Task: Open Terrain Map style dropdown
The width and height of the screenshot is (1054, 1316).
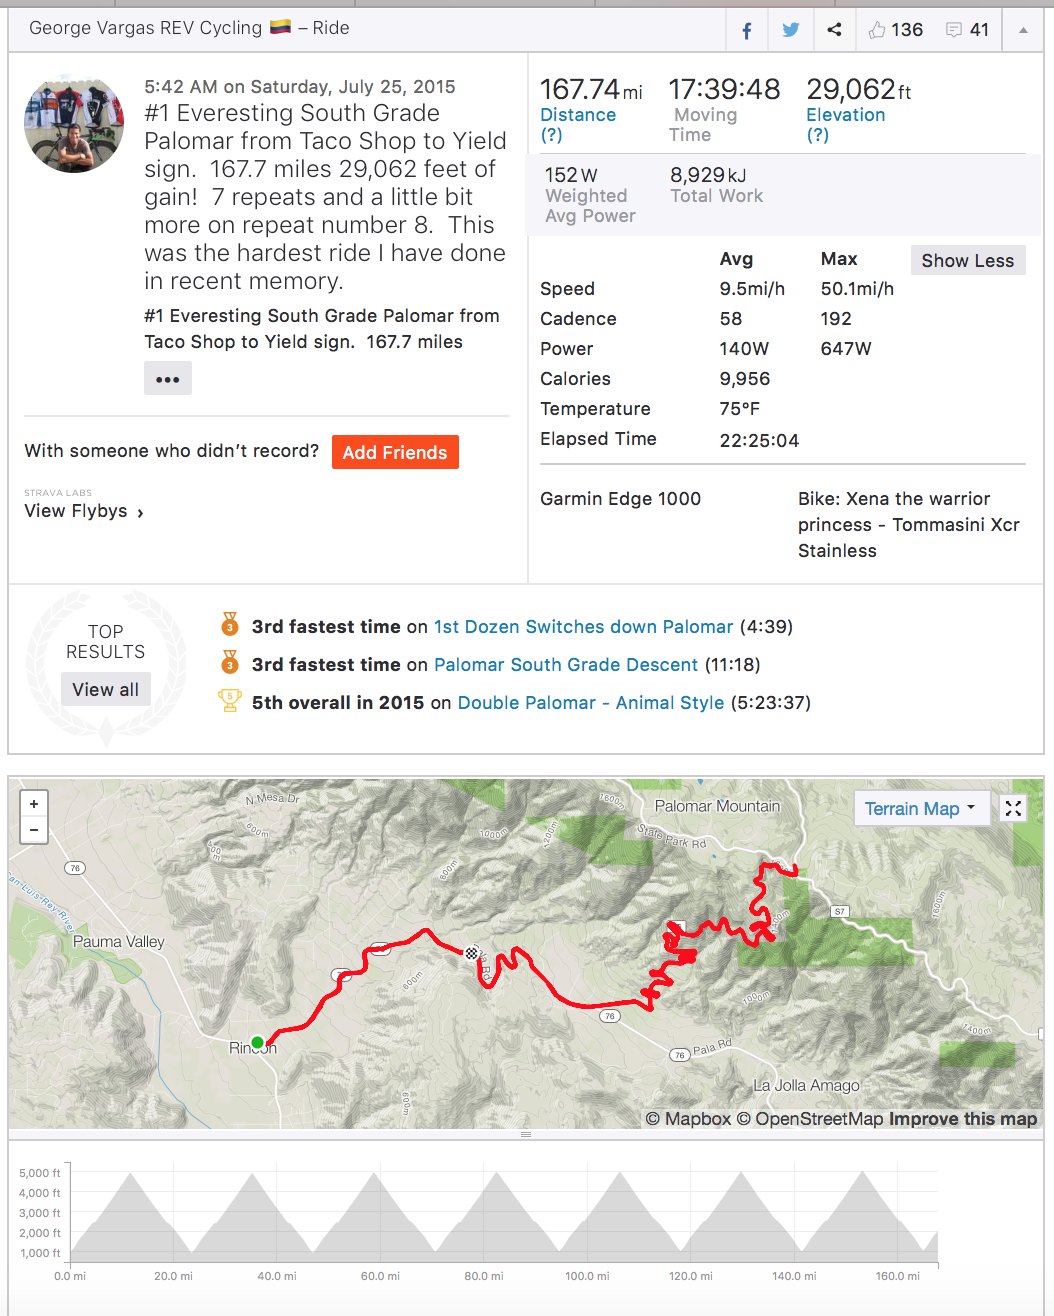Action: [x=920, y=808]
